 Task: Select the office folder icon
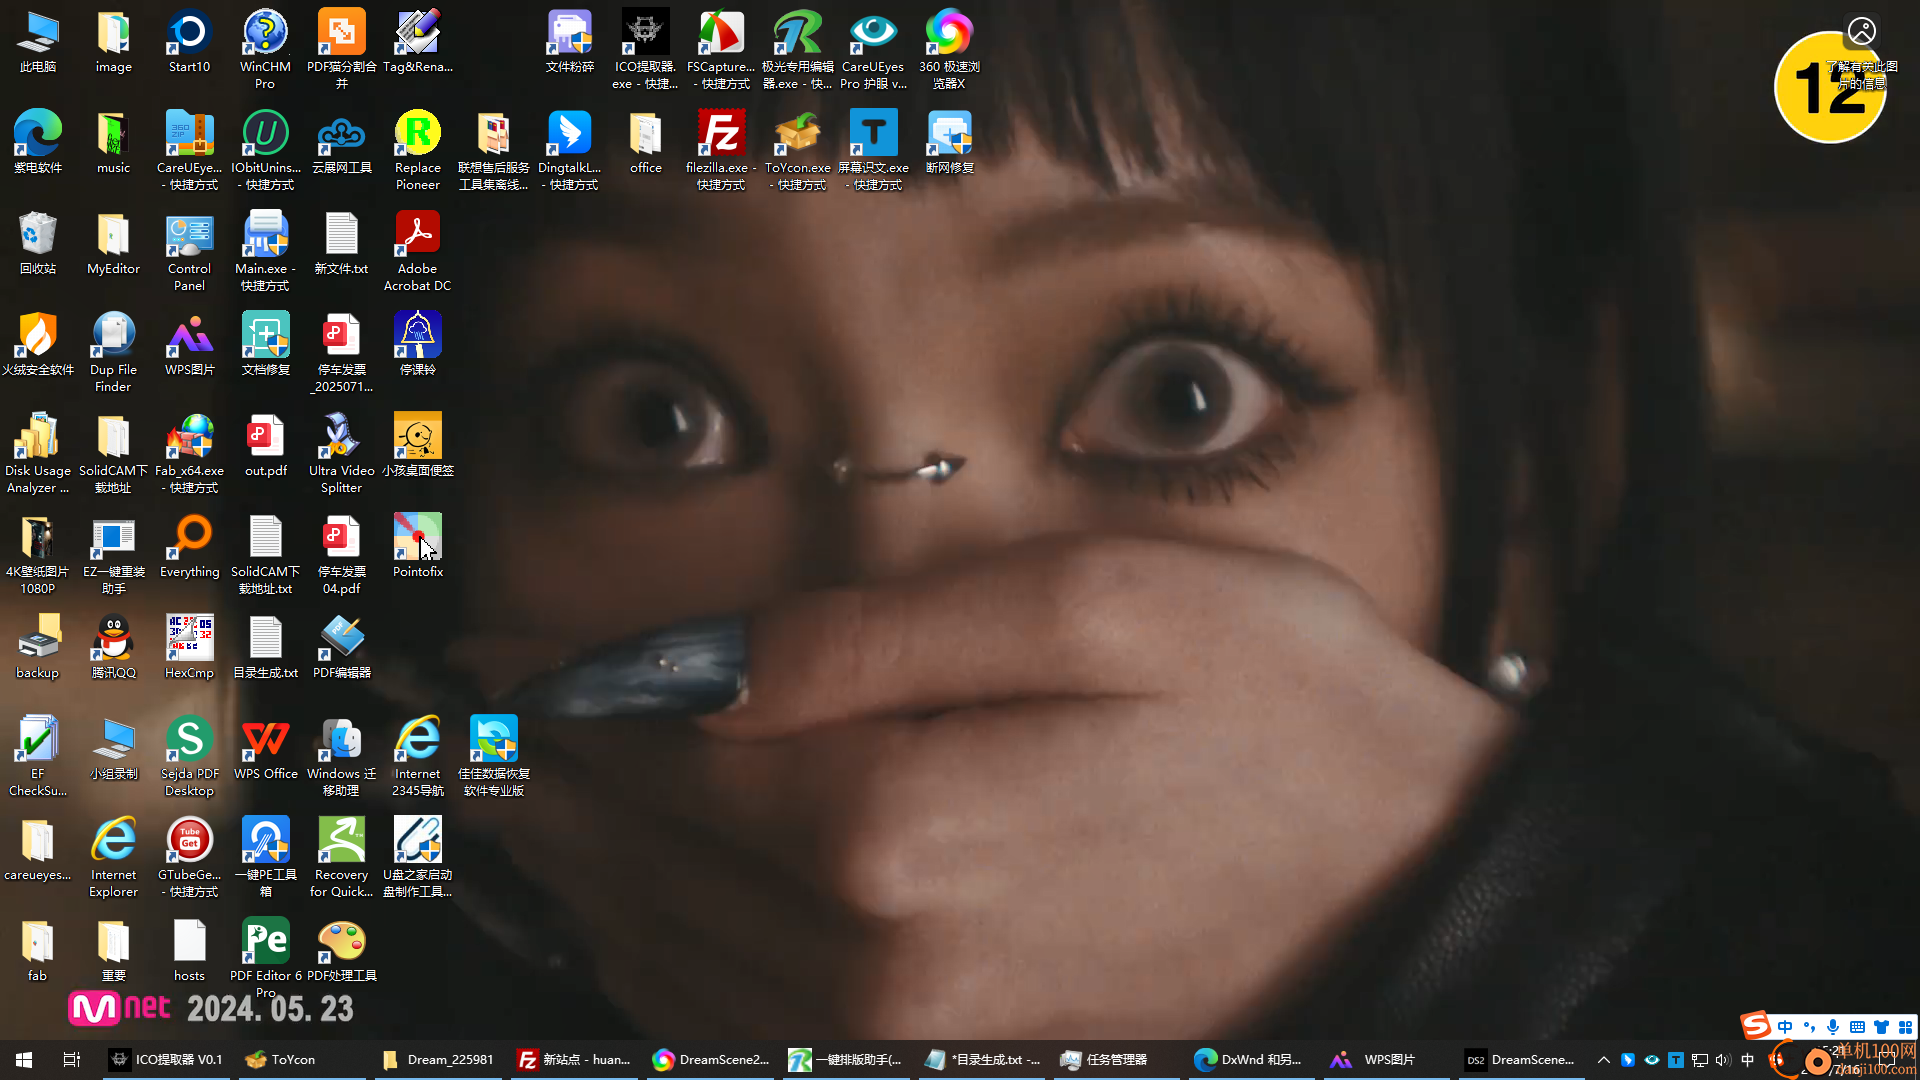tap(646, 141)
